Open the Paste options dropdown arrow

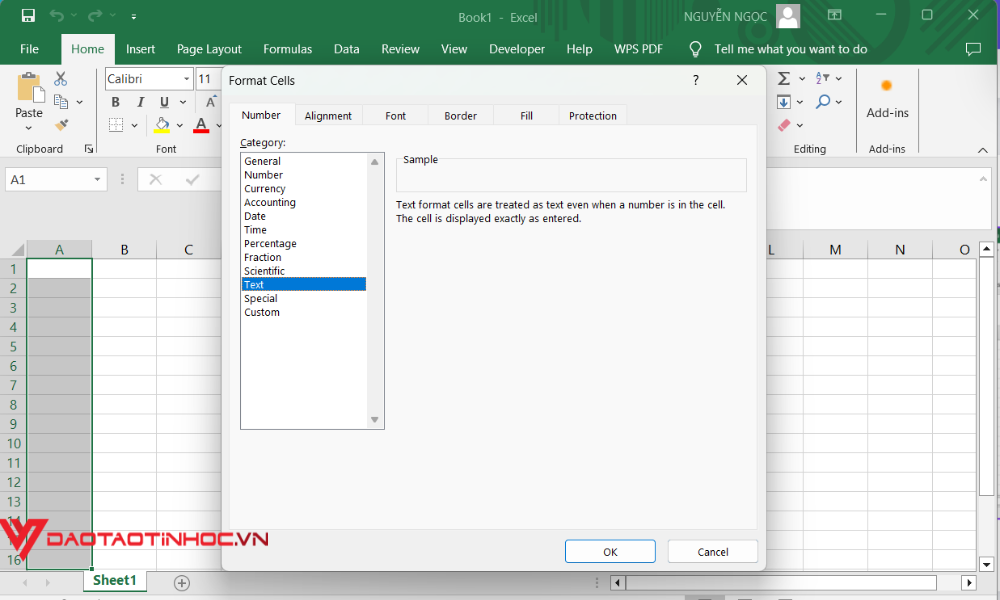click(29, 128)
